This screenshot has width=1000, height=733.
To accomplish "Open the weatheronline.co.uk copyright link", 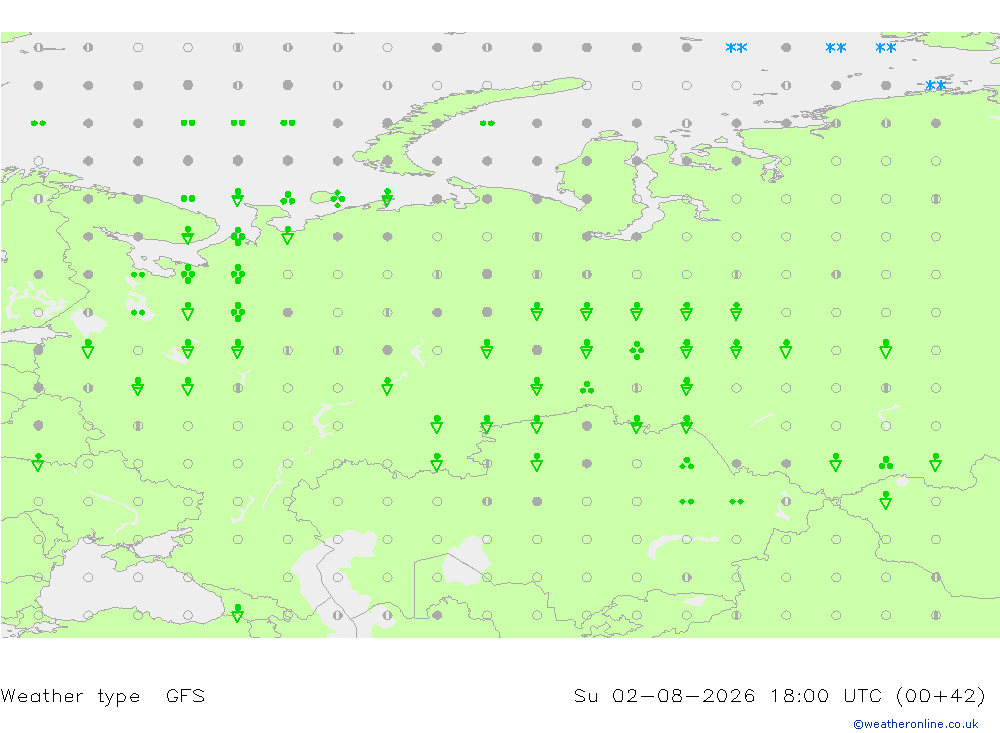I will click(x=916, y=724).
